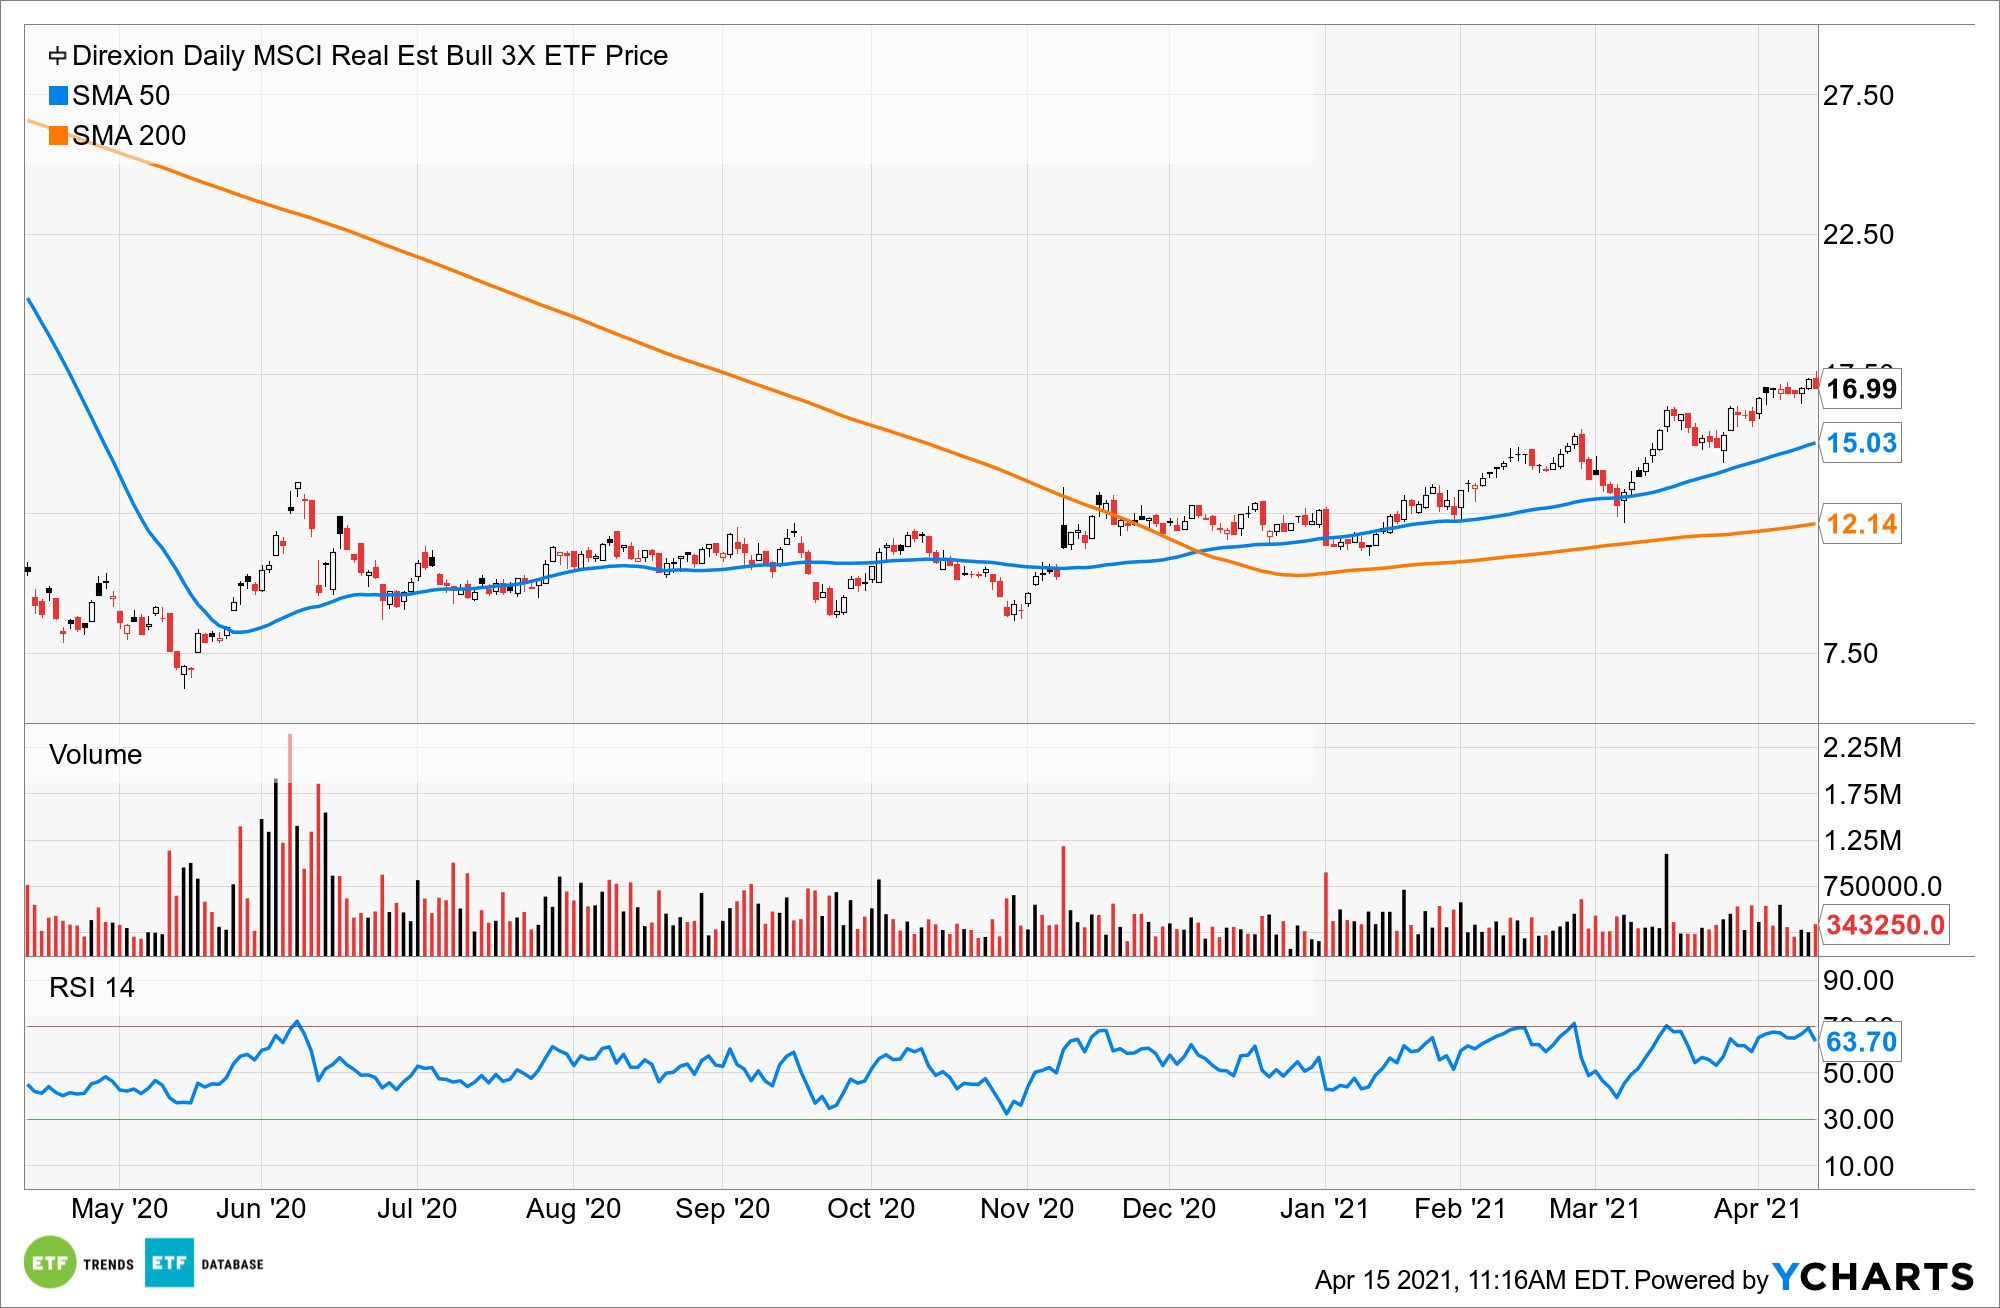
Task: Click the 16.99 current price label
Action: coord(1861,389)
